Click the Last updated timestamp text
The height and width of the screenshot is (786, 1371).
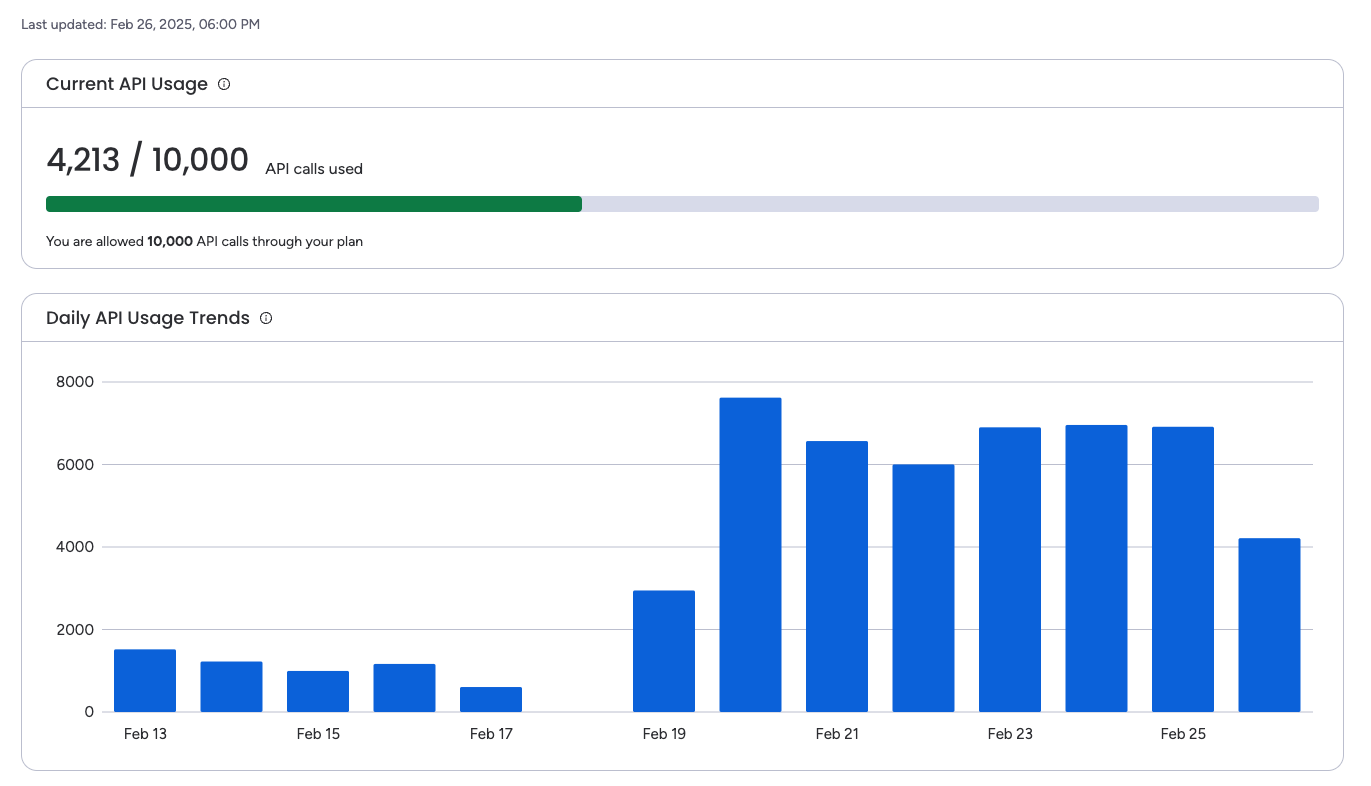coord(140,24)
